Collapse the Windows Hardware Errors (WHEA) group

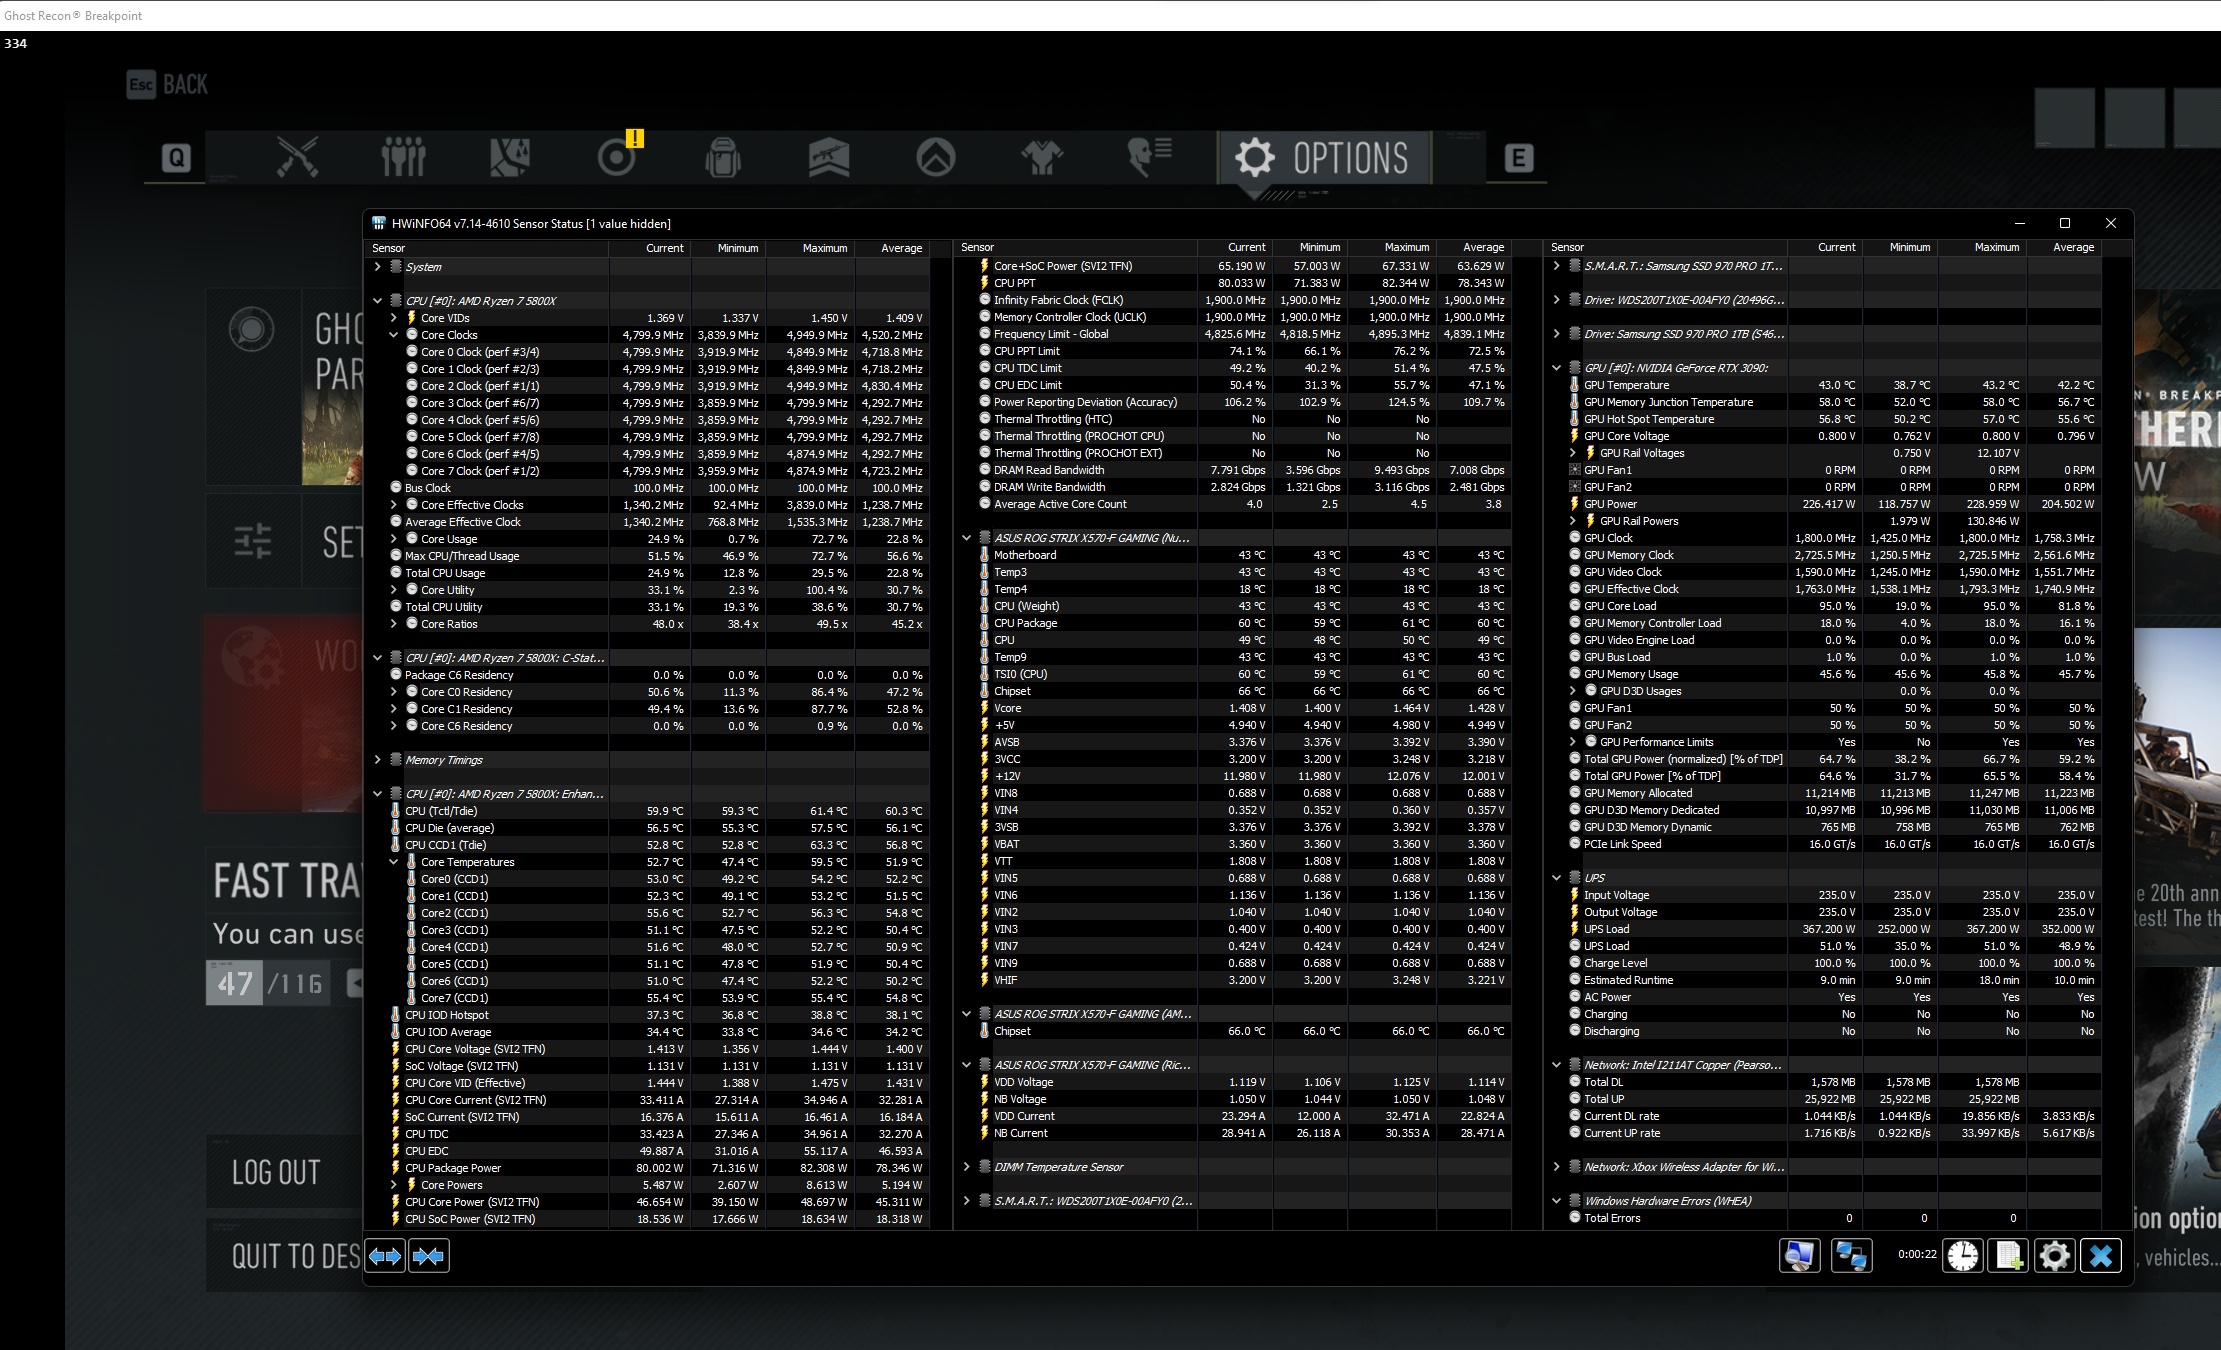point(1556,1201)
